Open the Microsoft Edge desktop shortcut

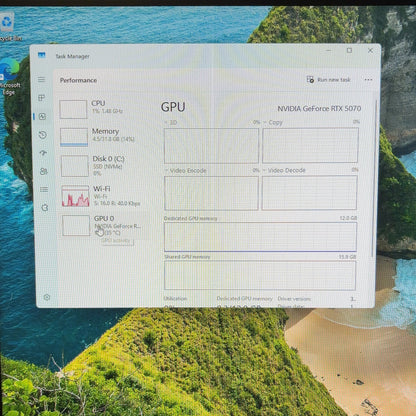tap(9, 77)
